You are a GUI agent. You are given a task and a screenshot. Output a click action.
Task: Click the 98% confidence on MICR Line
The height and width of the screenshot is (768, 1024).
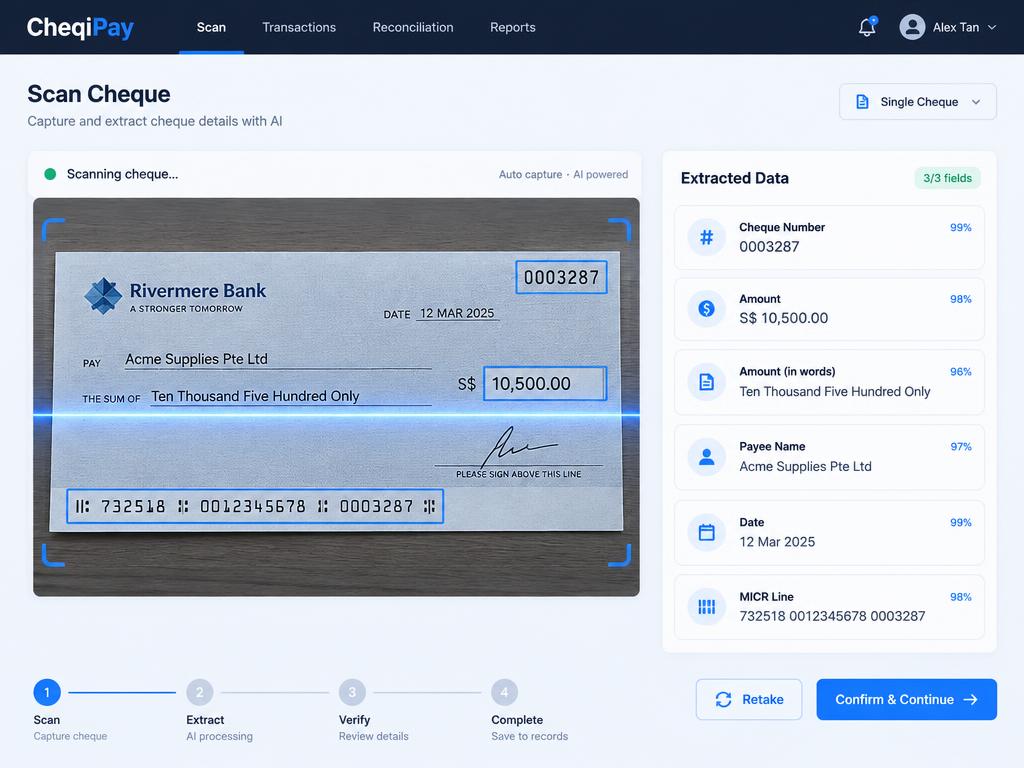click(x=961, y=597)
